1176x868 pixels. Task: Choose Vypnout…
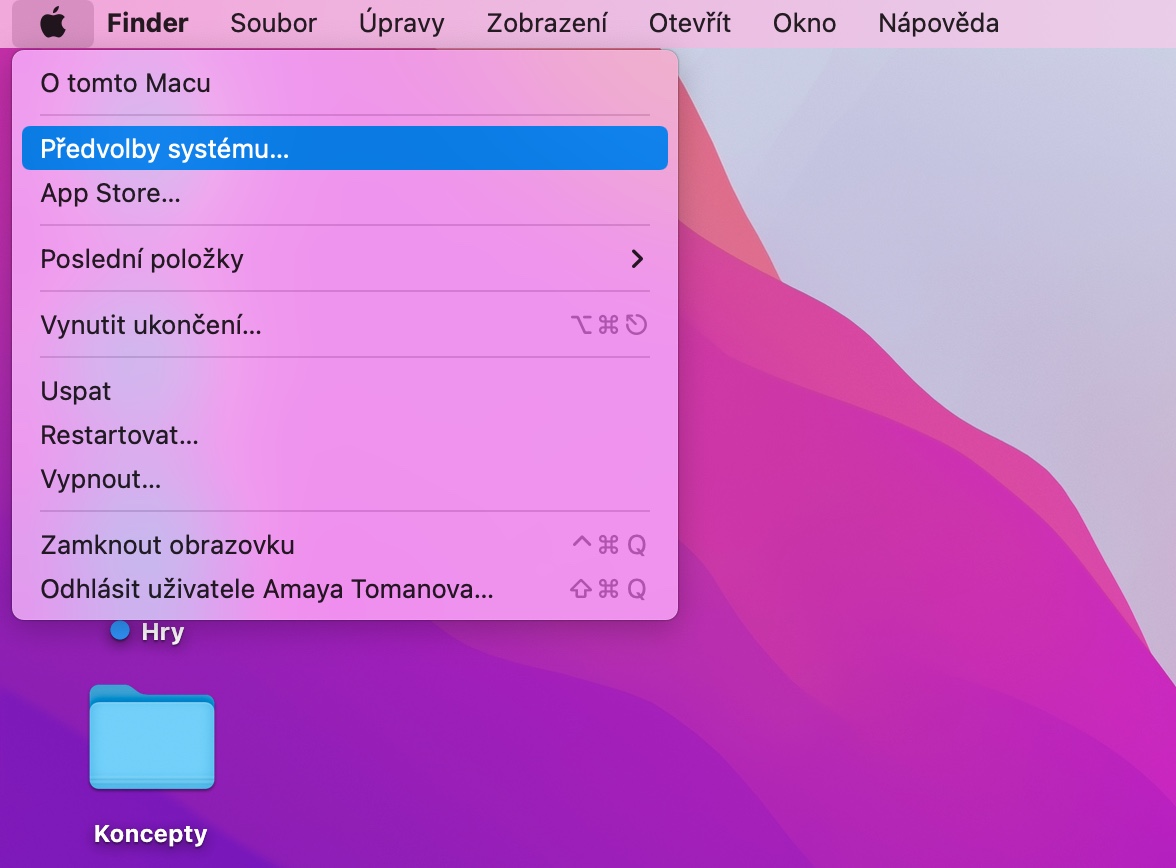coord(345,479)
